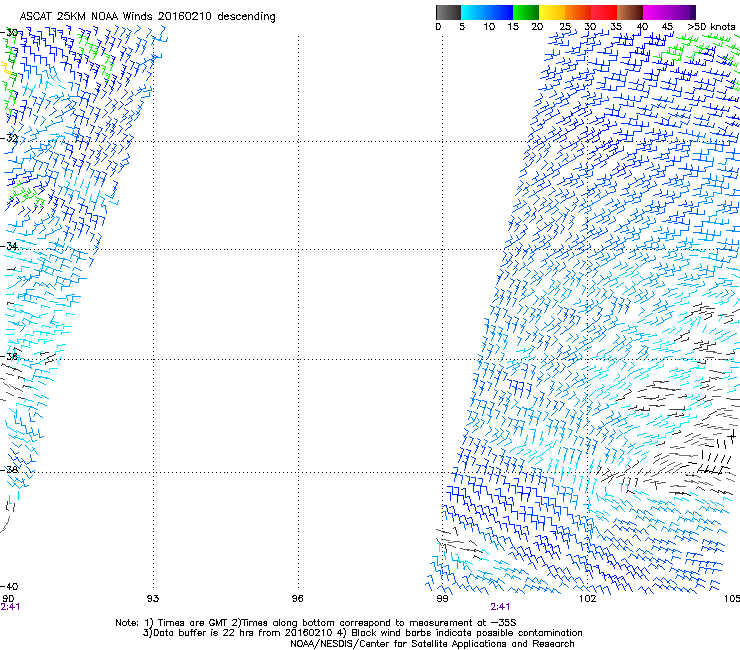Select the '-40' latitude axis label

pos(9,587)
